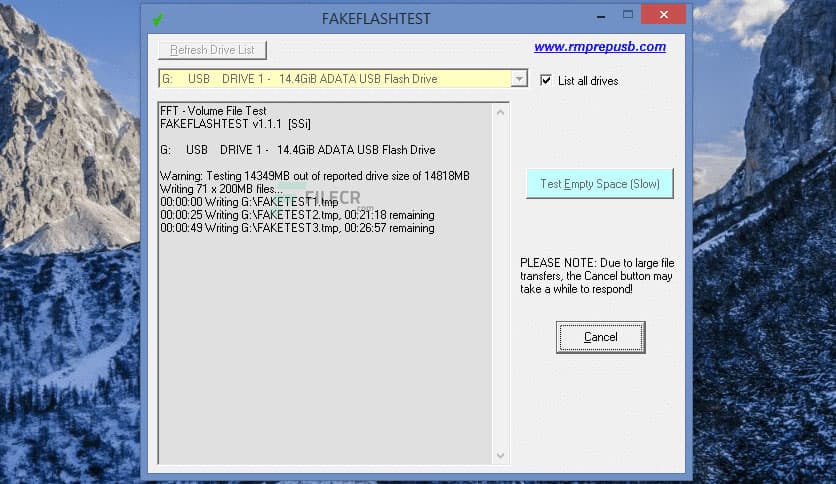Image resolution: width=836 pixels, height=484 pixels.
Task: Uncheck the List all drives checkbox
Action: pyautogui.click(x=545, y=80)
